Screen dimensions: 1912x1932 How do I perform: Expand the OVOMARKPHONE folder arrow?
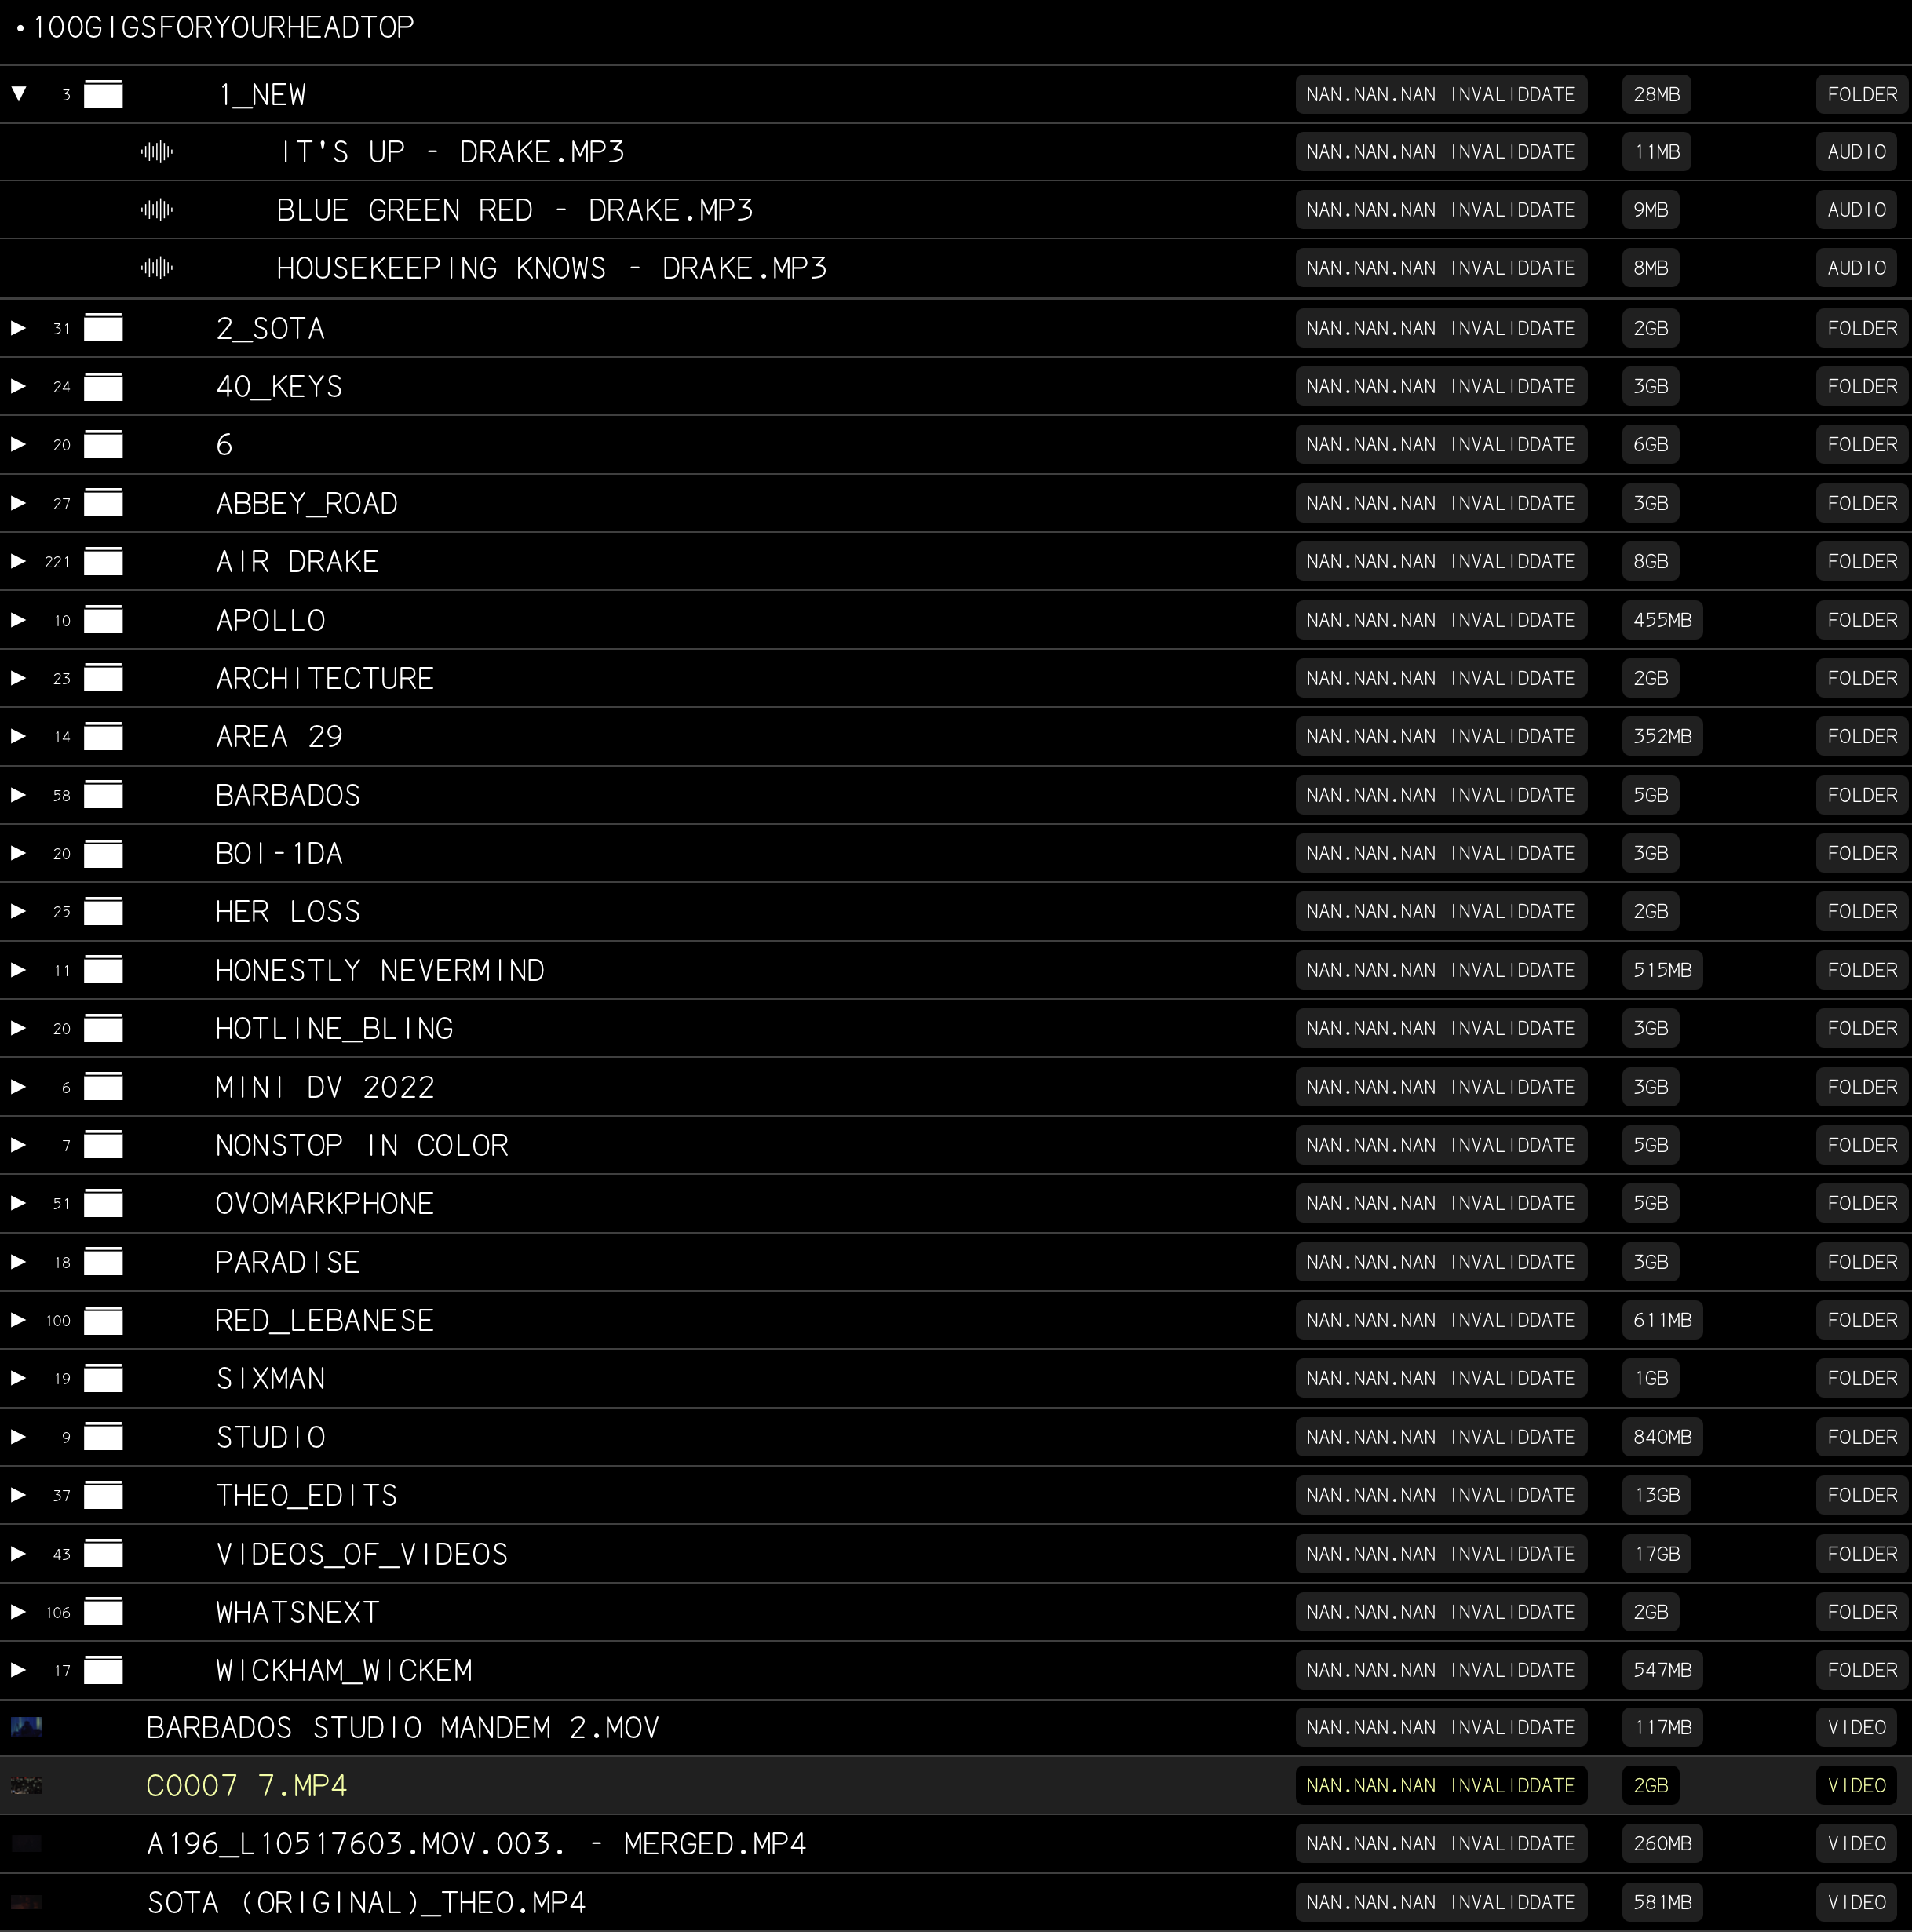pyautogui.click(x=18, y=1203)
